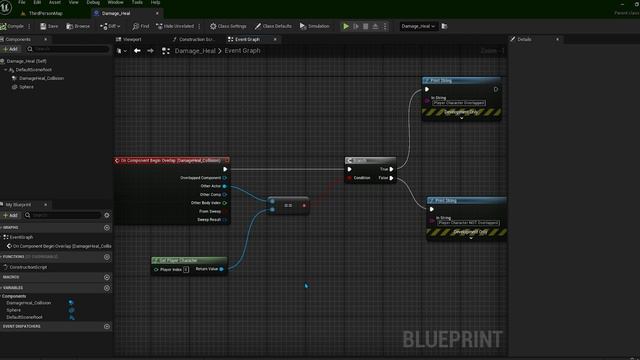
Task: Click the Pause/frame-skip button
Action: click(356, 26)
